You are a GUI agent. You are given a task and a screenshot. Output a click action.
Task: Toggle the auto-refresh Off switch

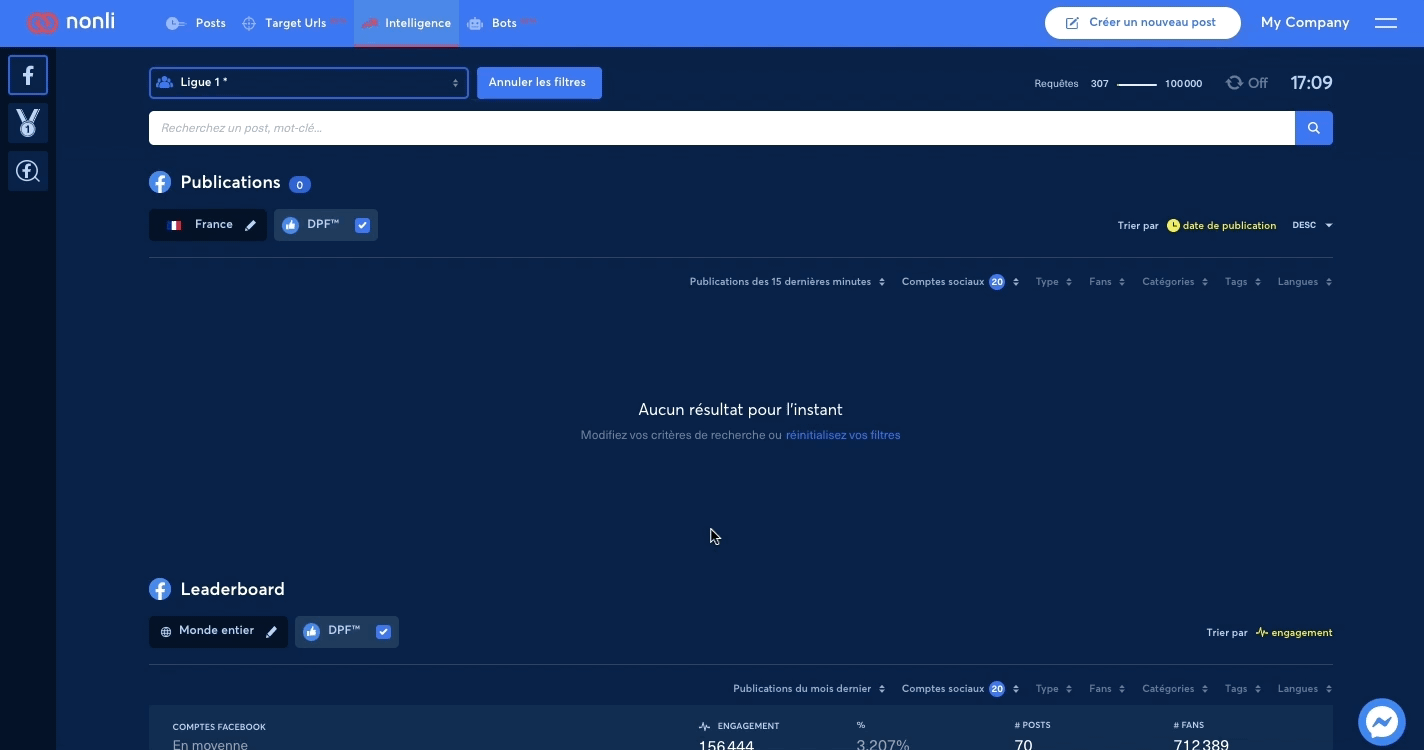1247,84
